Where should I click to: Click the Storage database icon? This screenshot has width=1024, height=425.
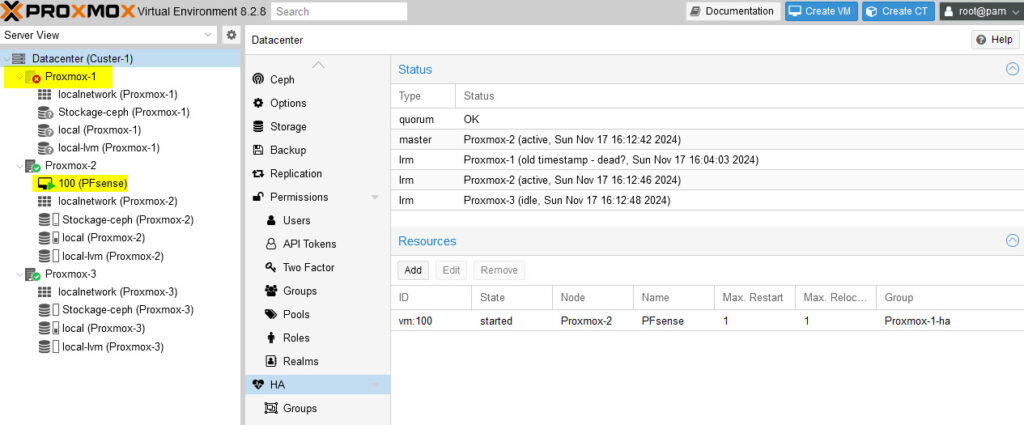[x=258, y=127]
